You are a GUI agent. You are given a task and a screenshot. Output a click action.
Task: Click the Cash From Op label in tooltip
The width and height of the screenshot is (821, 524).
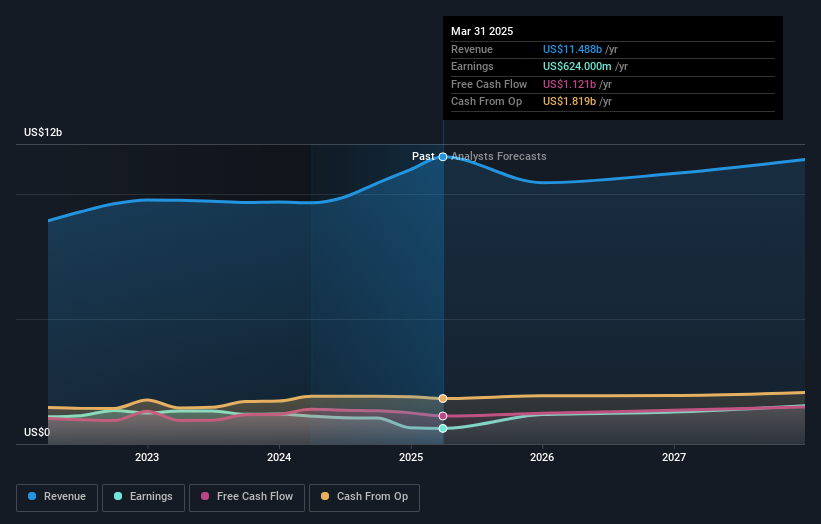(x=486, y=101)
